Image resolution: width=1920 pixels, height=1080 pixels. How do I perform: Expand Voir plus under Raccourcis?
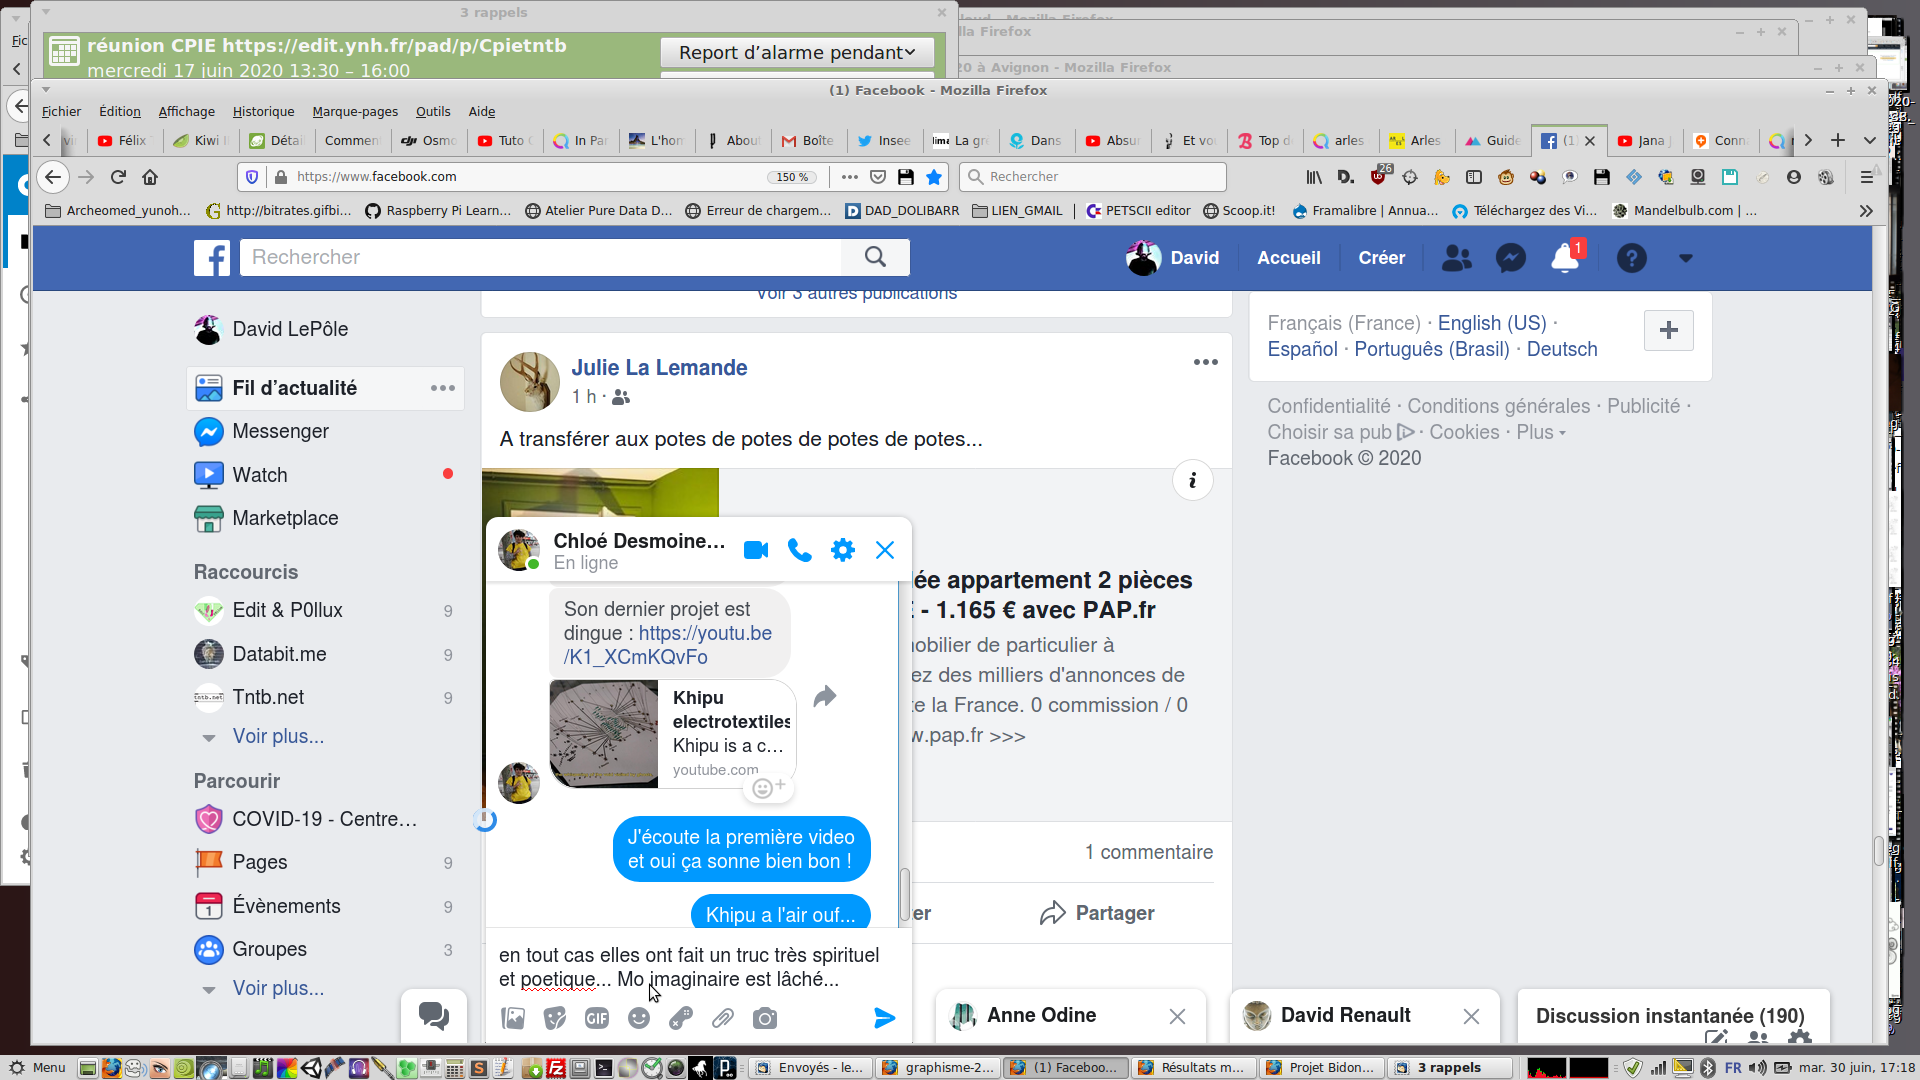278,736
